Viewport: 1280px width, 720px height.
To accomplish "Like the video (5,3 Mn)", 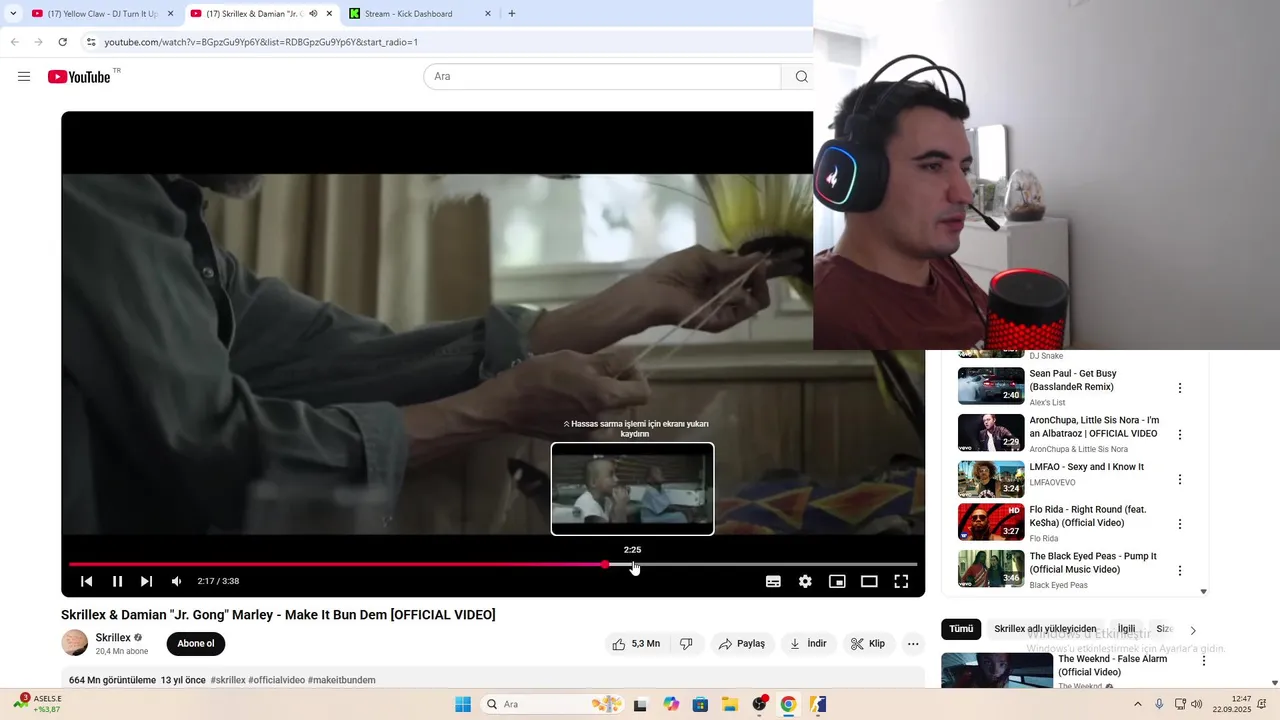I will [x=637, y=644].
